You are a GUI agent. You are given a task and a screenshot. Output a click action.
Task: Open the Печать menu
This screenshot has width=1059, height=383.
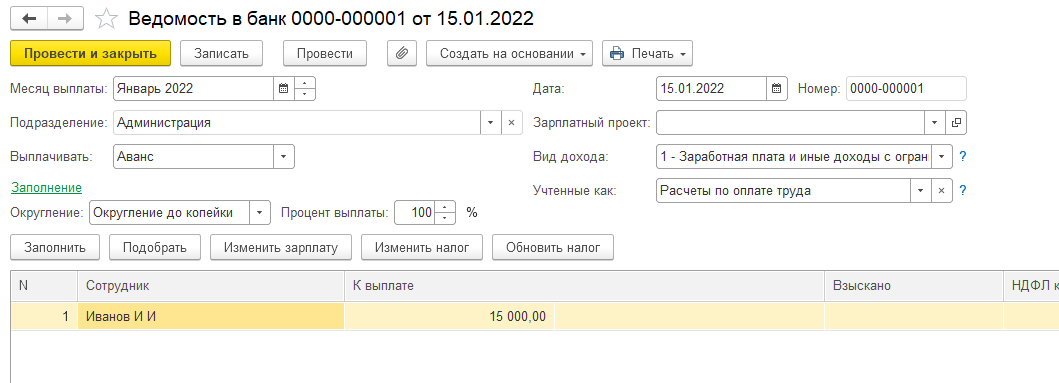pos(647,53)
